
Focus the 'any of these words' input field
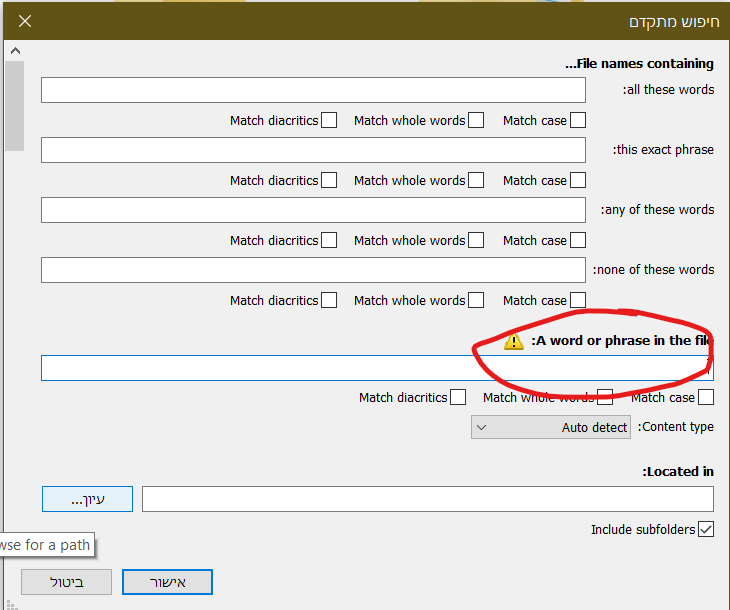313,210
